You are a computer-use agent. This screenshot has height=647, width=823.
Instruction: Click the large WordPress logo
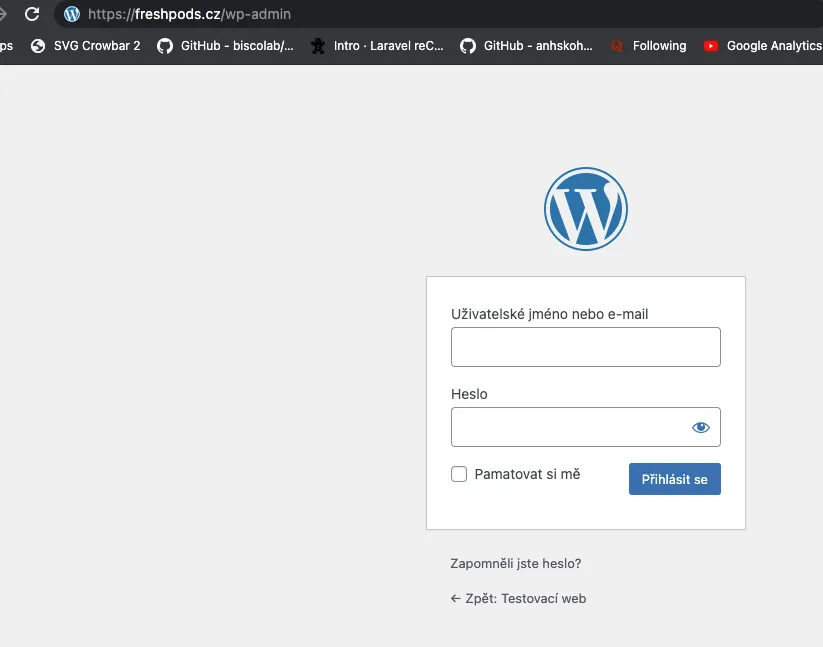coord(586,209)
